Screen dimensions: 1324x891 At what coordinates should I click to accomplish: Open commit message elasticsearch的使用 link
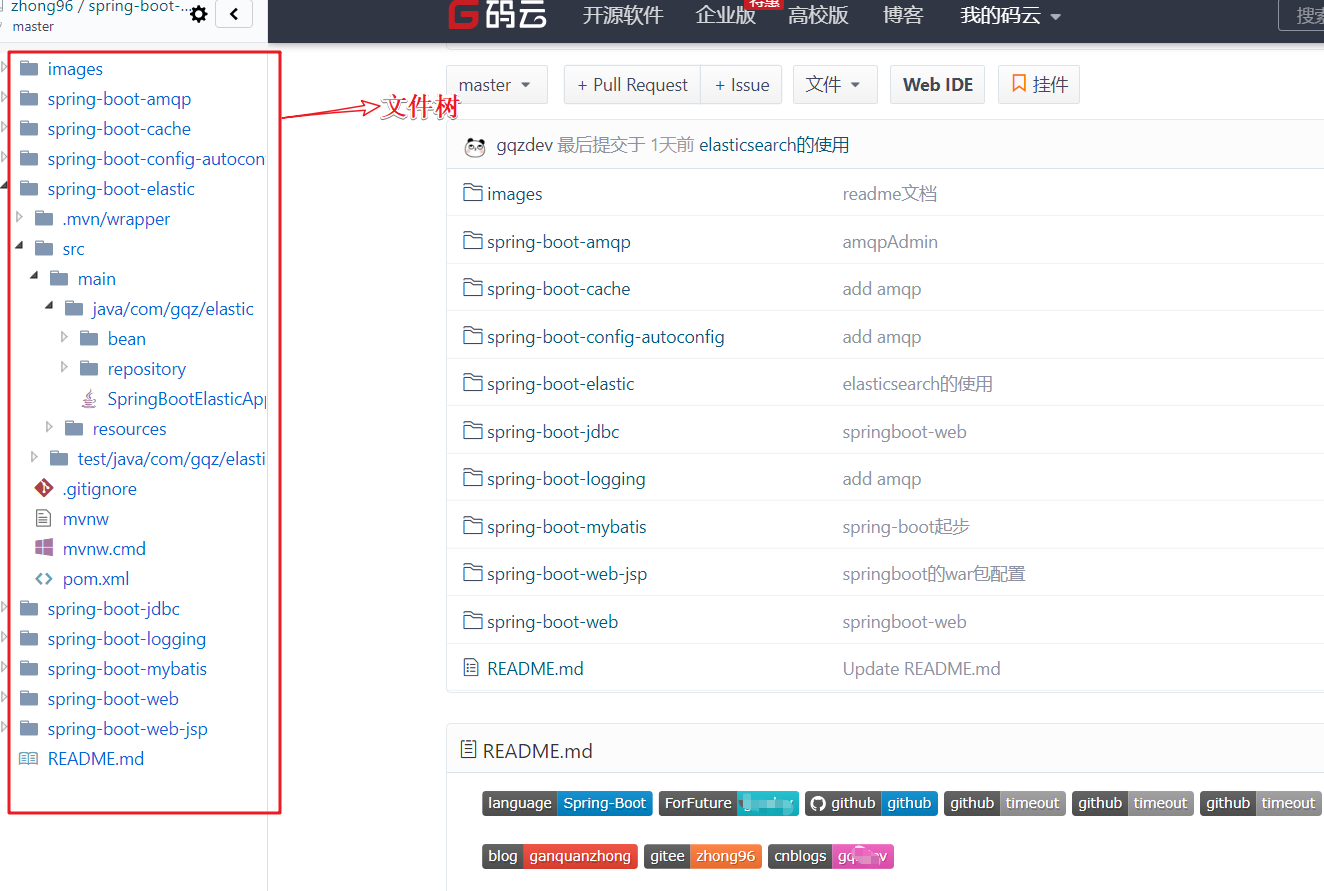point(774,145)
